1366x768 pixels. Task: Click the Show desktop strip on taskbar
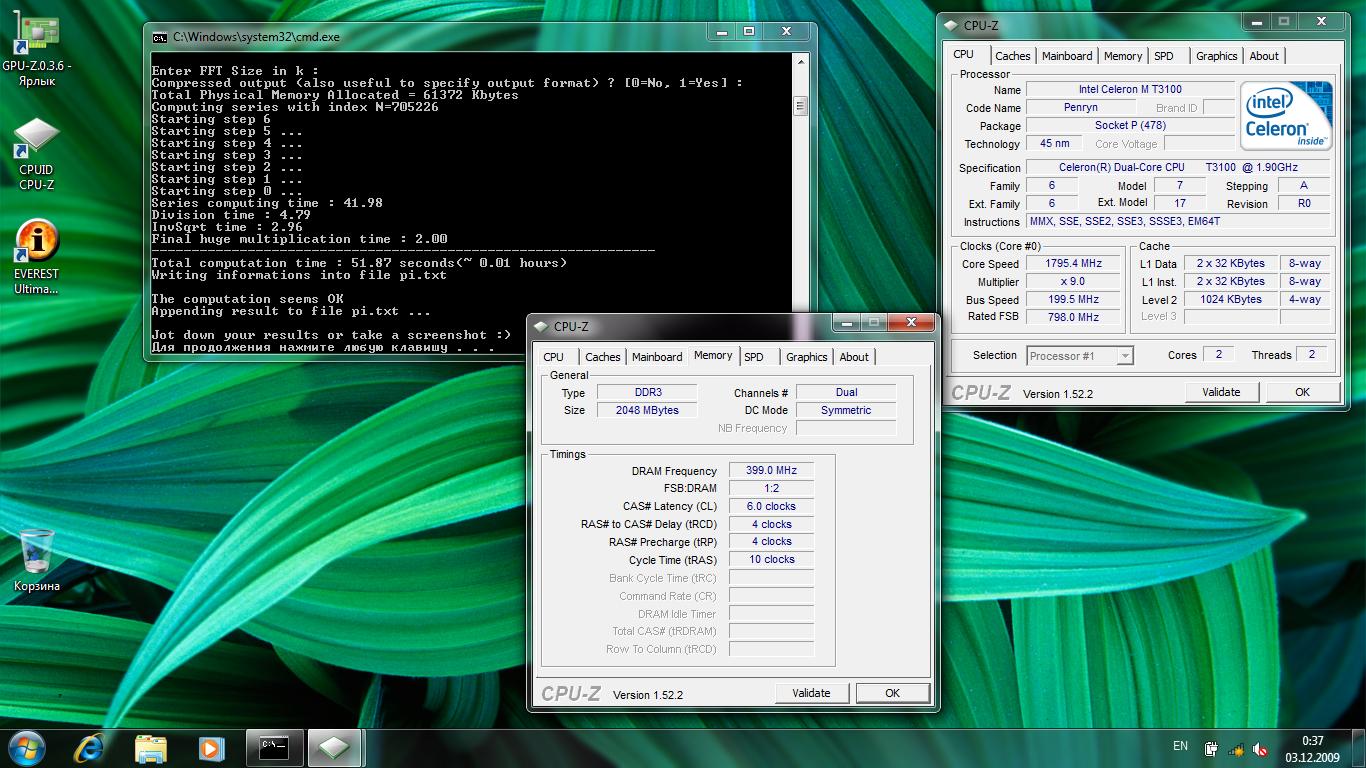(1359, 748)
